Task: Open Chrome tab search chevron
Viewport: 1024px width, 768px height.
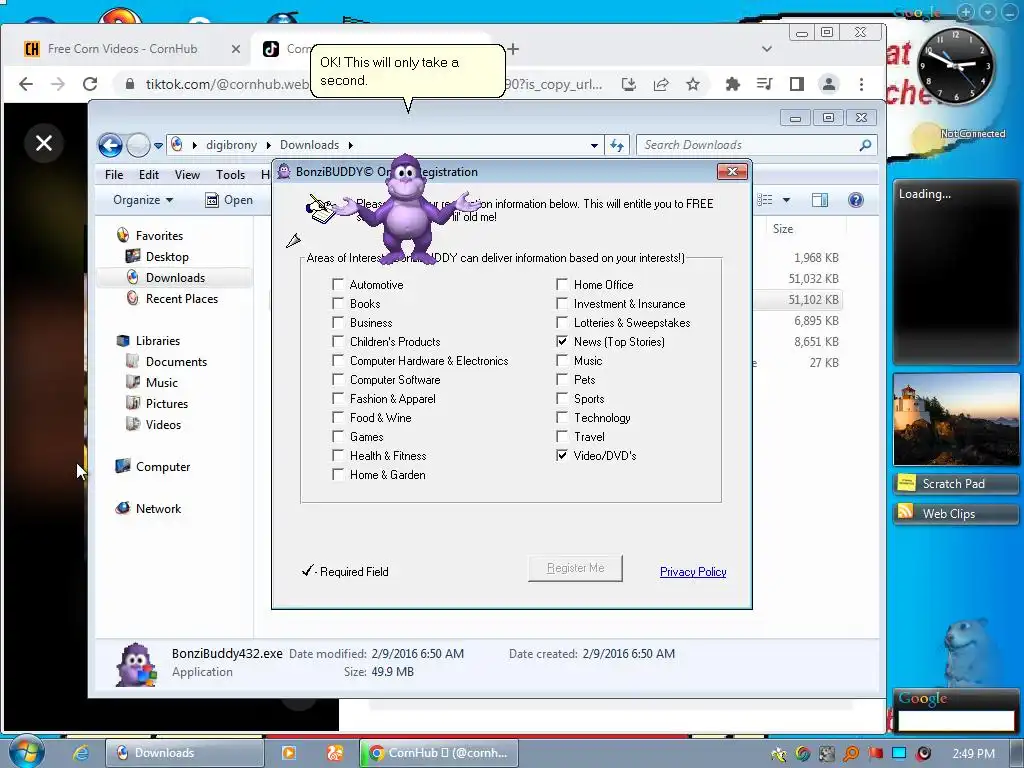Action: 767,49
